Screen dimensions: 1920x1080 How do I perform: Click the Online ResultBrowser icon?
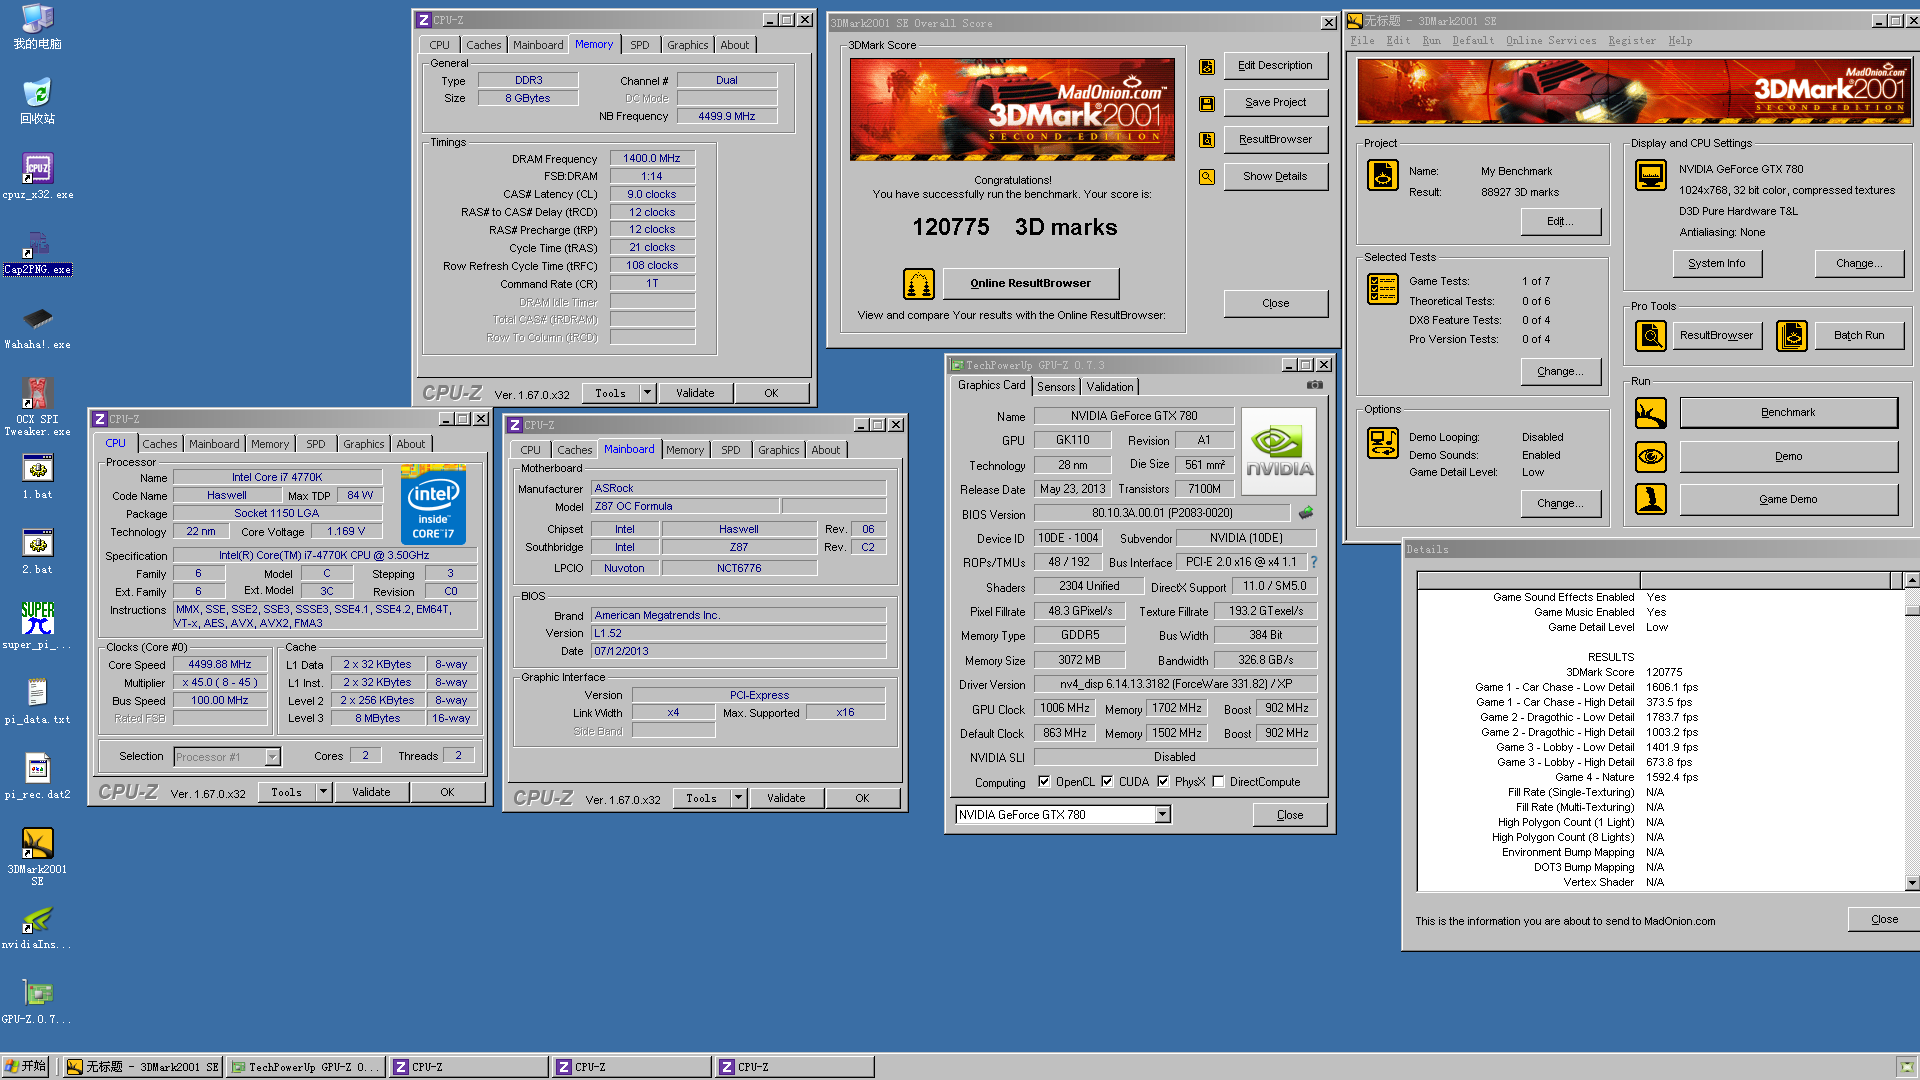918,284
